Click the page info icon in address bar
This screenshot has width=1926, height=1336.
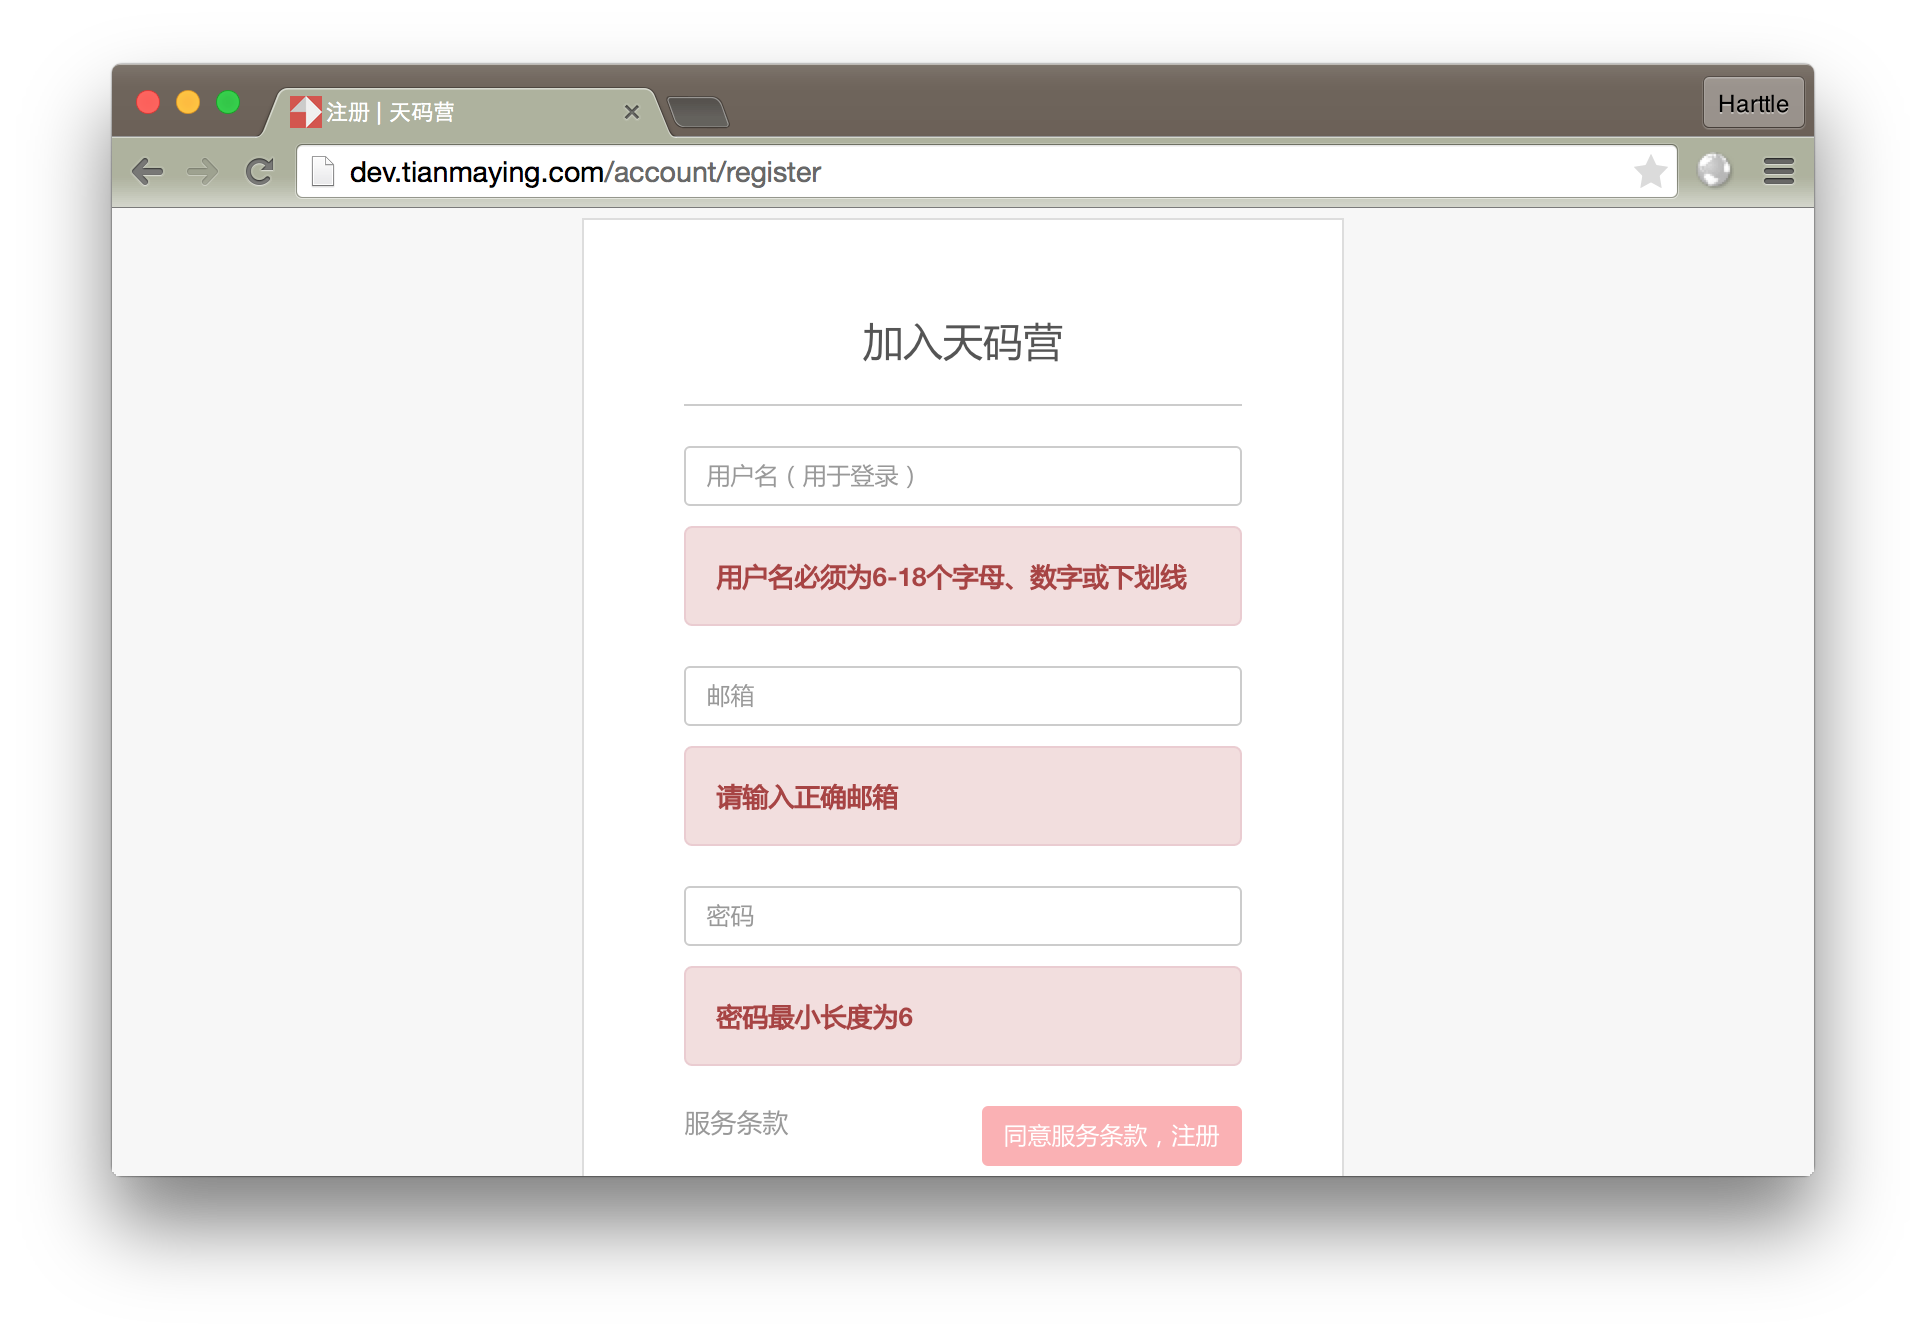[x=322, y=172]
